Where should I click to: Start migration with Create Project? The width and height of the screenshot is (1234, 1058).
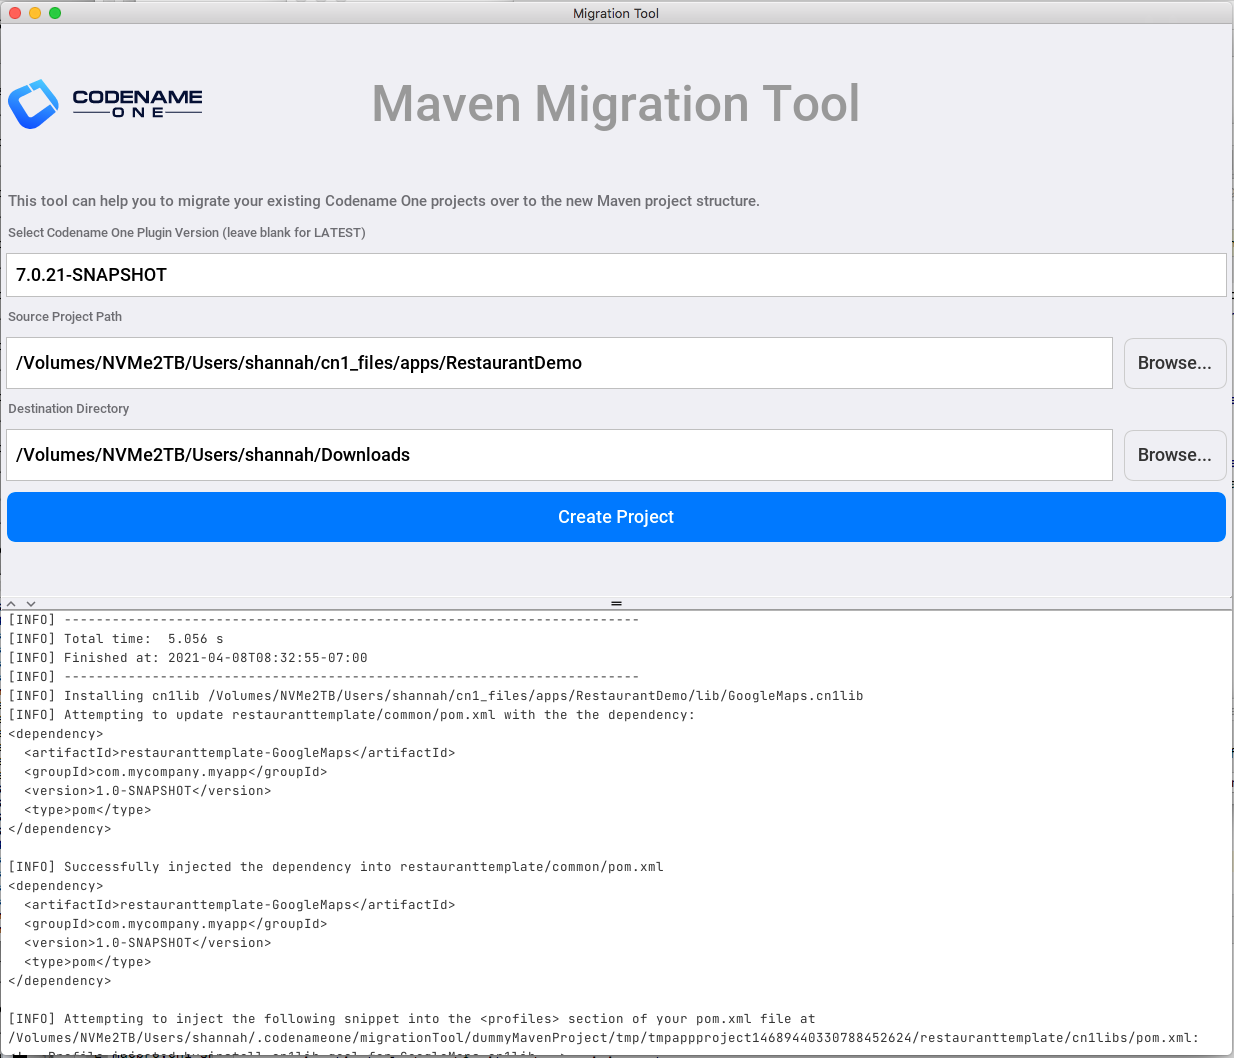click(616, 517)
